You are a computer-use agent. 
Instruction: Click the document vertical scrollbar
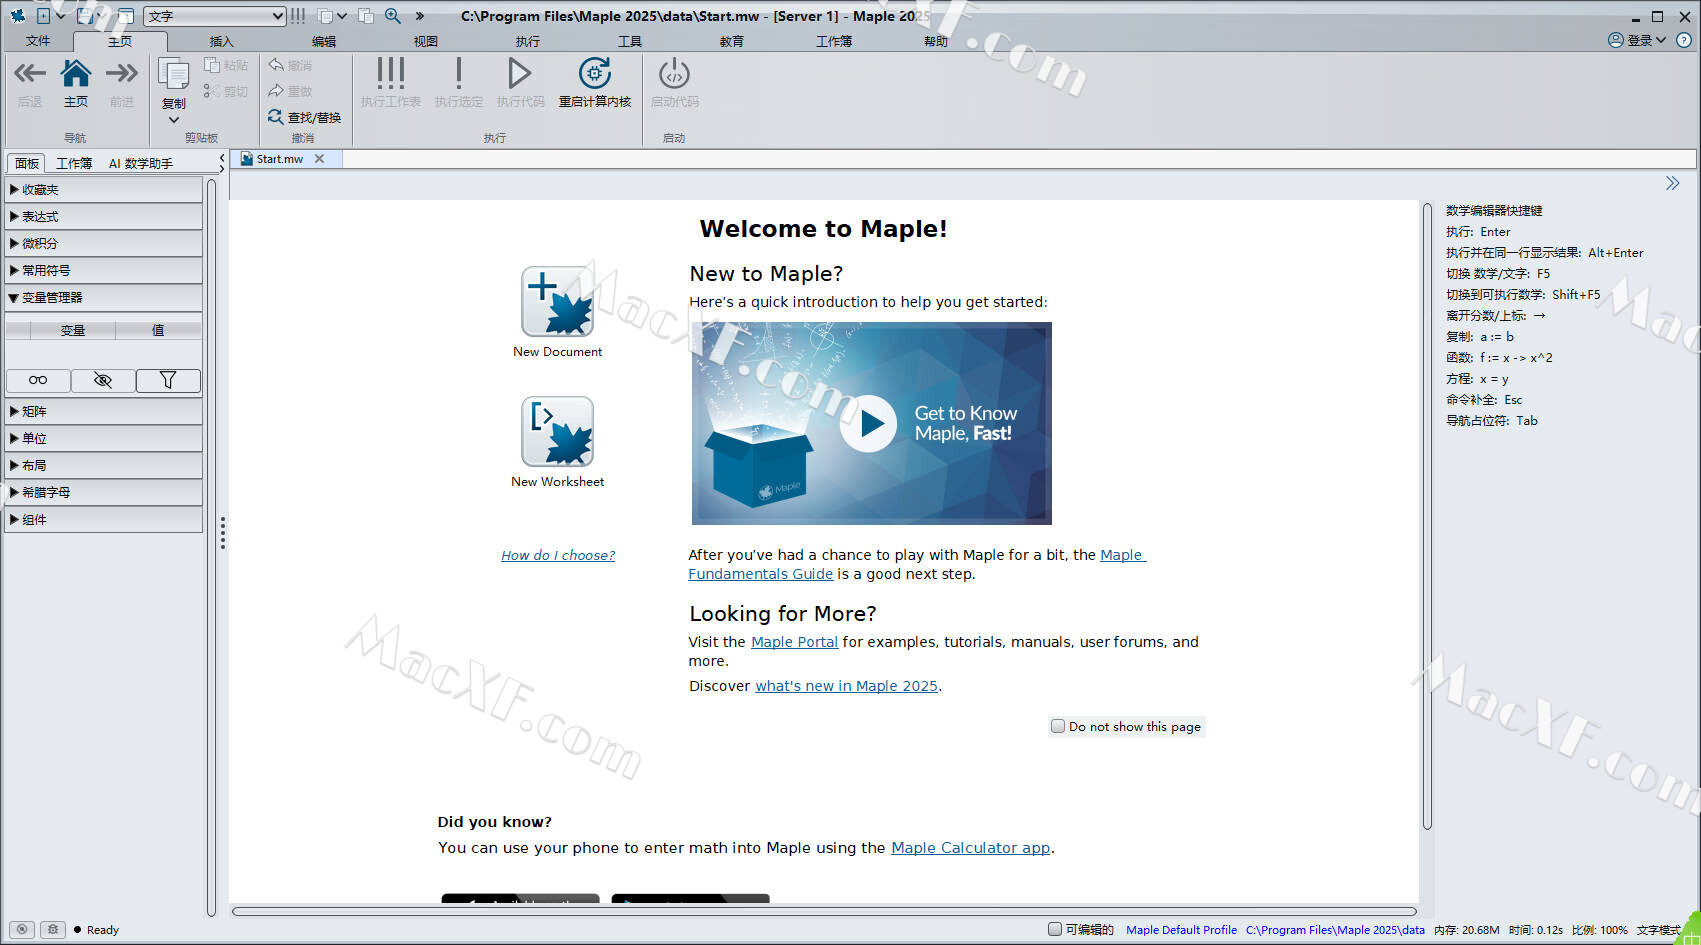coord(1427,515)
